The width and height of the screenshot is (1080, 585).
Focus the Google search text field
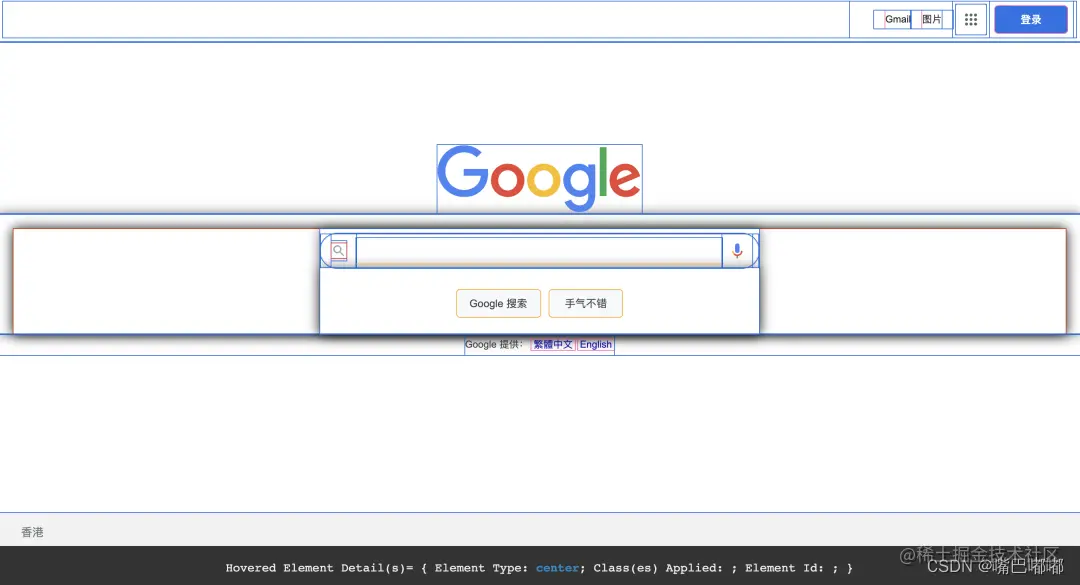pos(539,252)
